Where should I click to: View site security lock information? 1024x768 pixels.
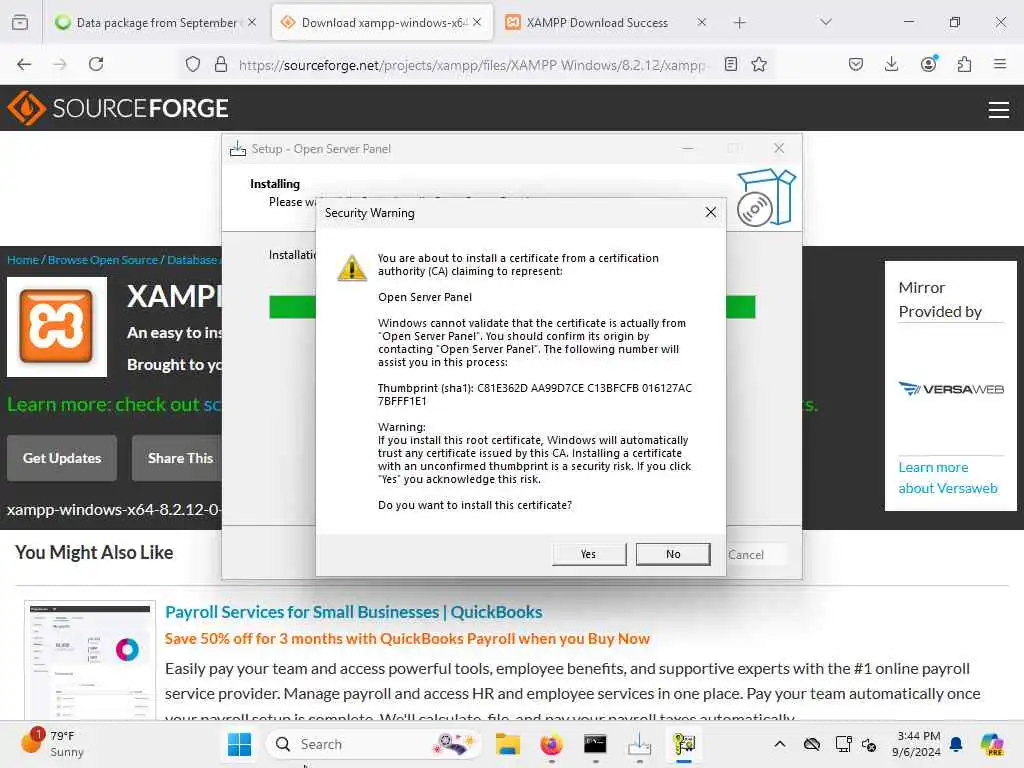(221, 64)
